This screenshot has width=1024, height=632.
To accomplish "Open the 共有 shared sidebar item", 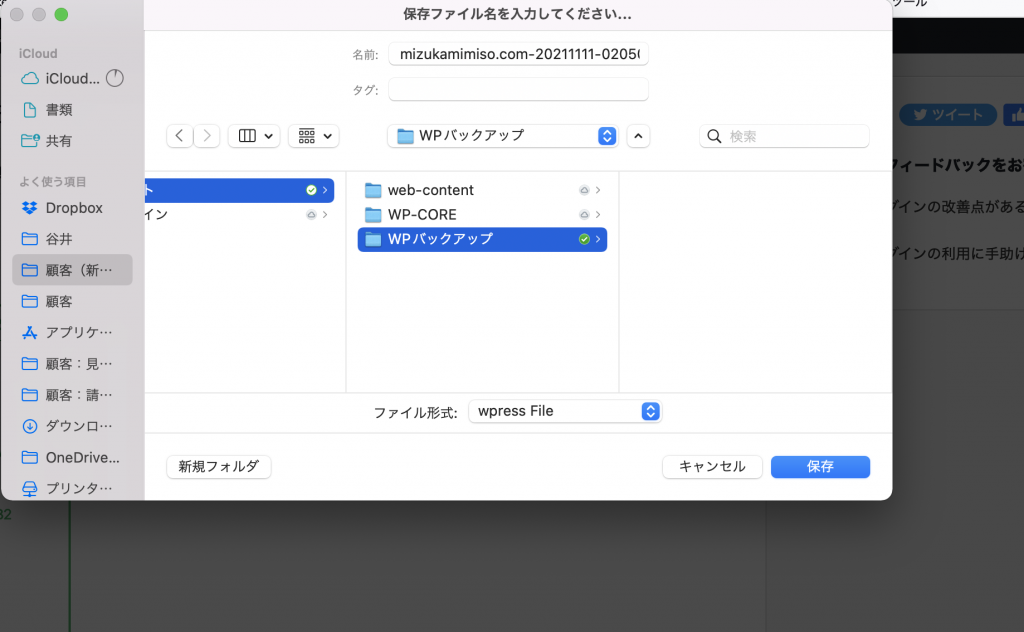I will (59, 141).
